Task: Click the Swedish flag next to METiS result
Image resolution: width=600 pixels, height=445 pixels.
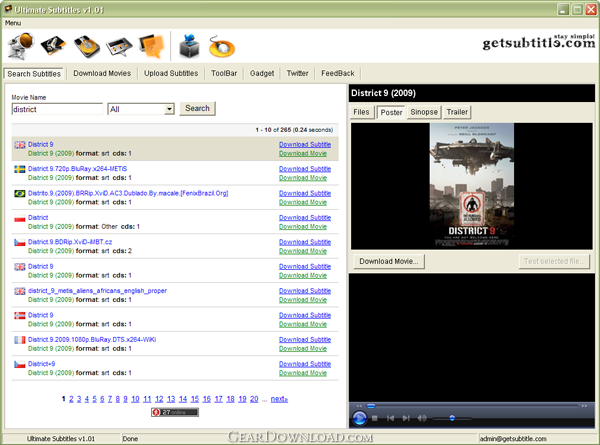Action: pos(20,169)
